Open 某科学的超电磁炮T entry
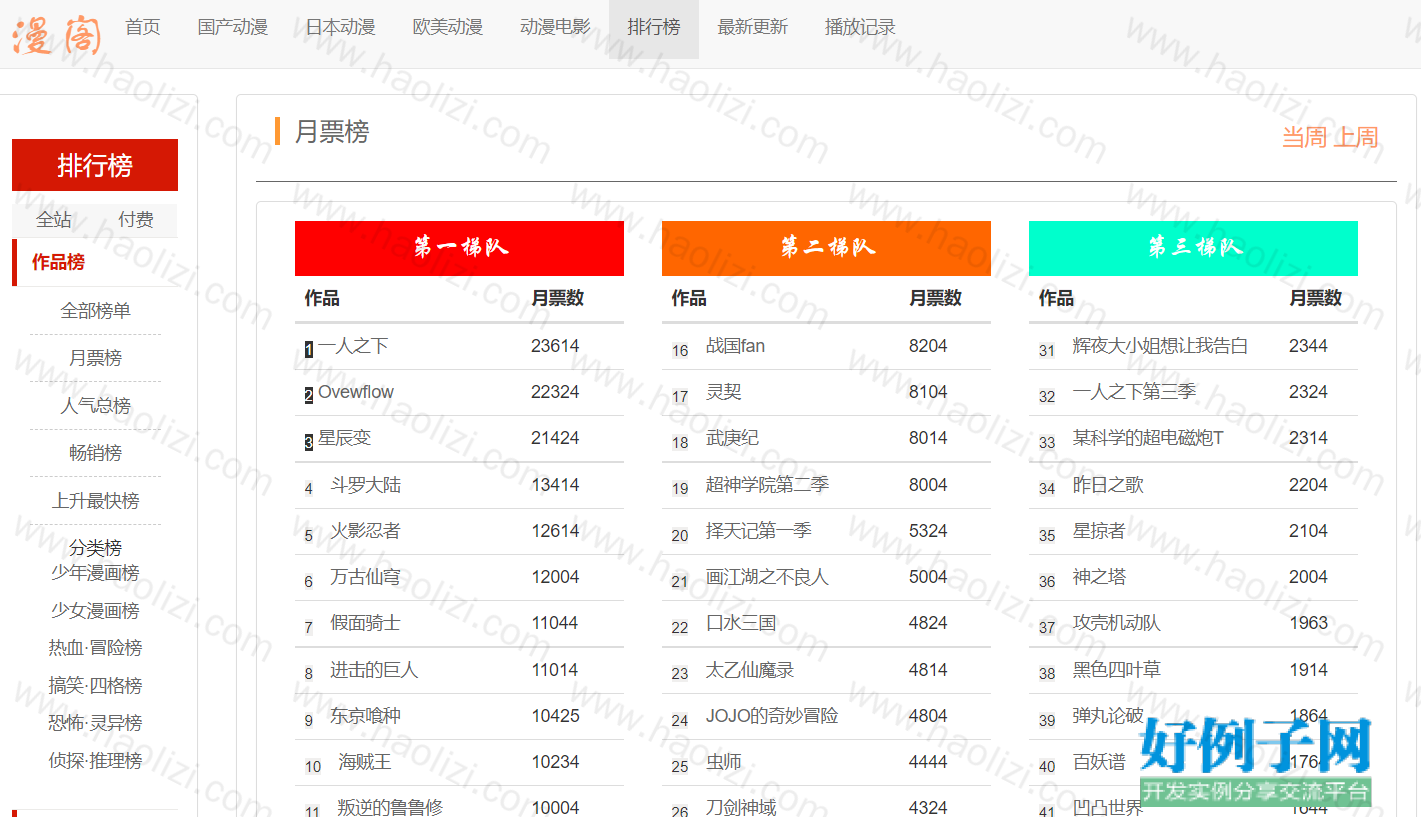The image size is (1421, 817). (1148, 438)
